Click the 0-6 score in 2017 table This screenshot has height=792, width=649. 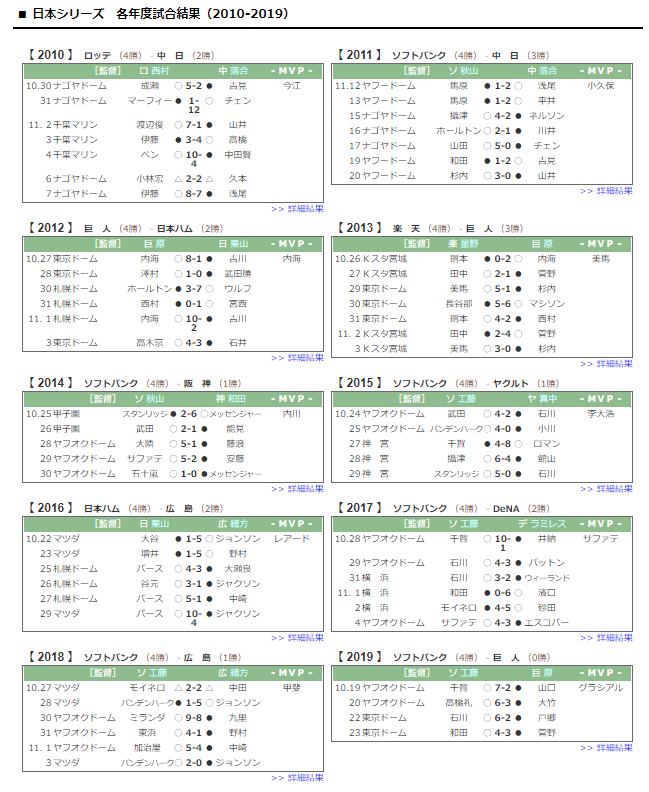pyautogui.click(x=503, y=592)
